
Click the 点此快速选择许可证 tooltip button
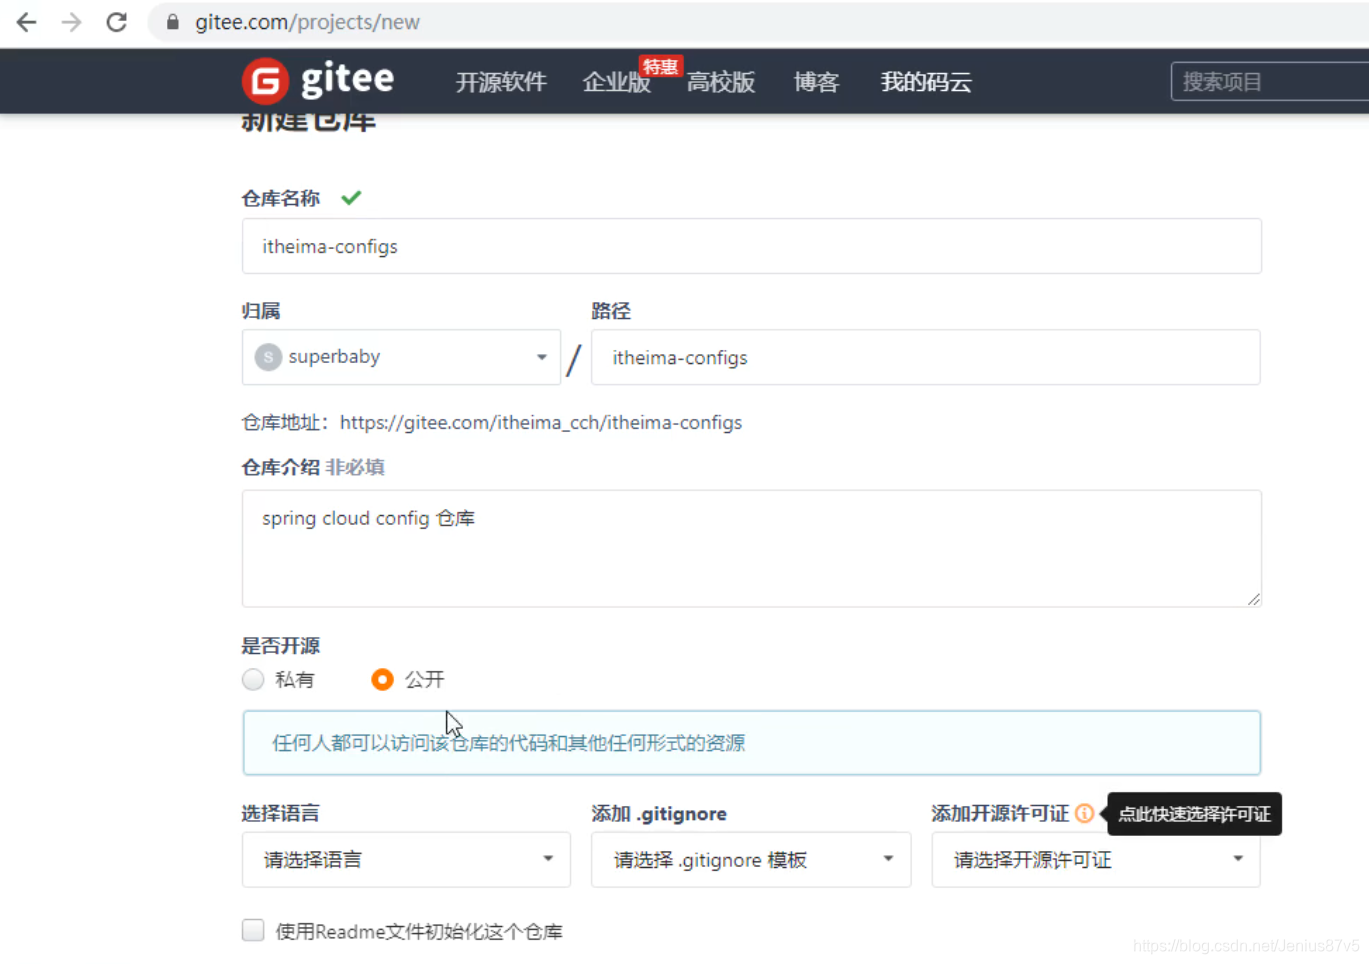[1194, 814]
